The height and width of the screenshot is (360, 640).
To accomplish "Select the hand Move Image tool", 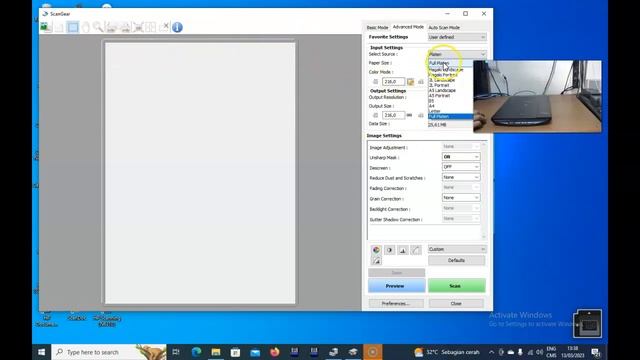I will coord(85,27).
